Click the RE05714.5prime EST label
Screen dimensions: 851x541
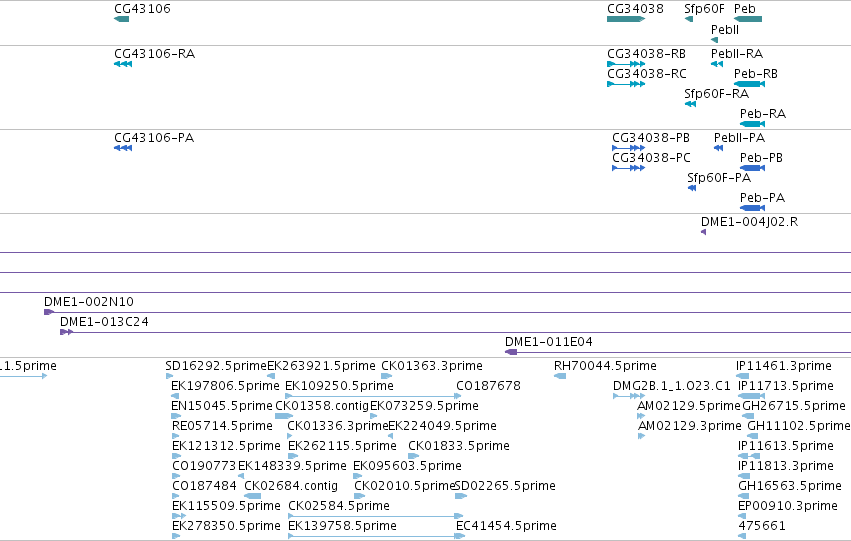click(222, 426)
